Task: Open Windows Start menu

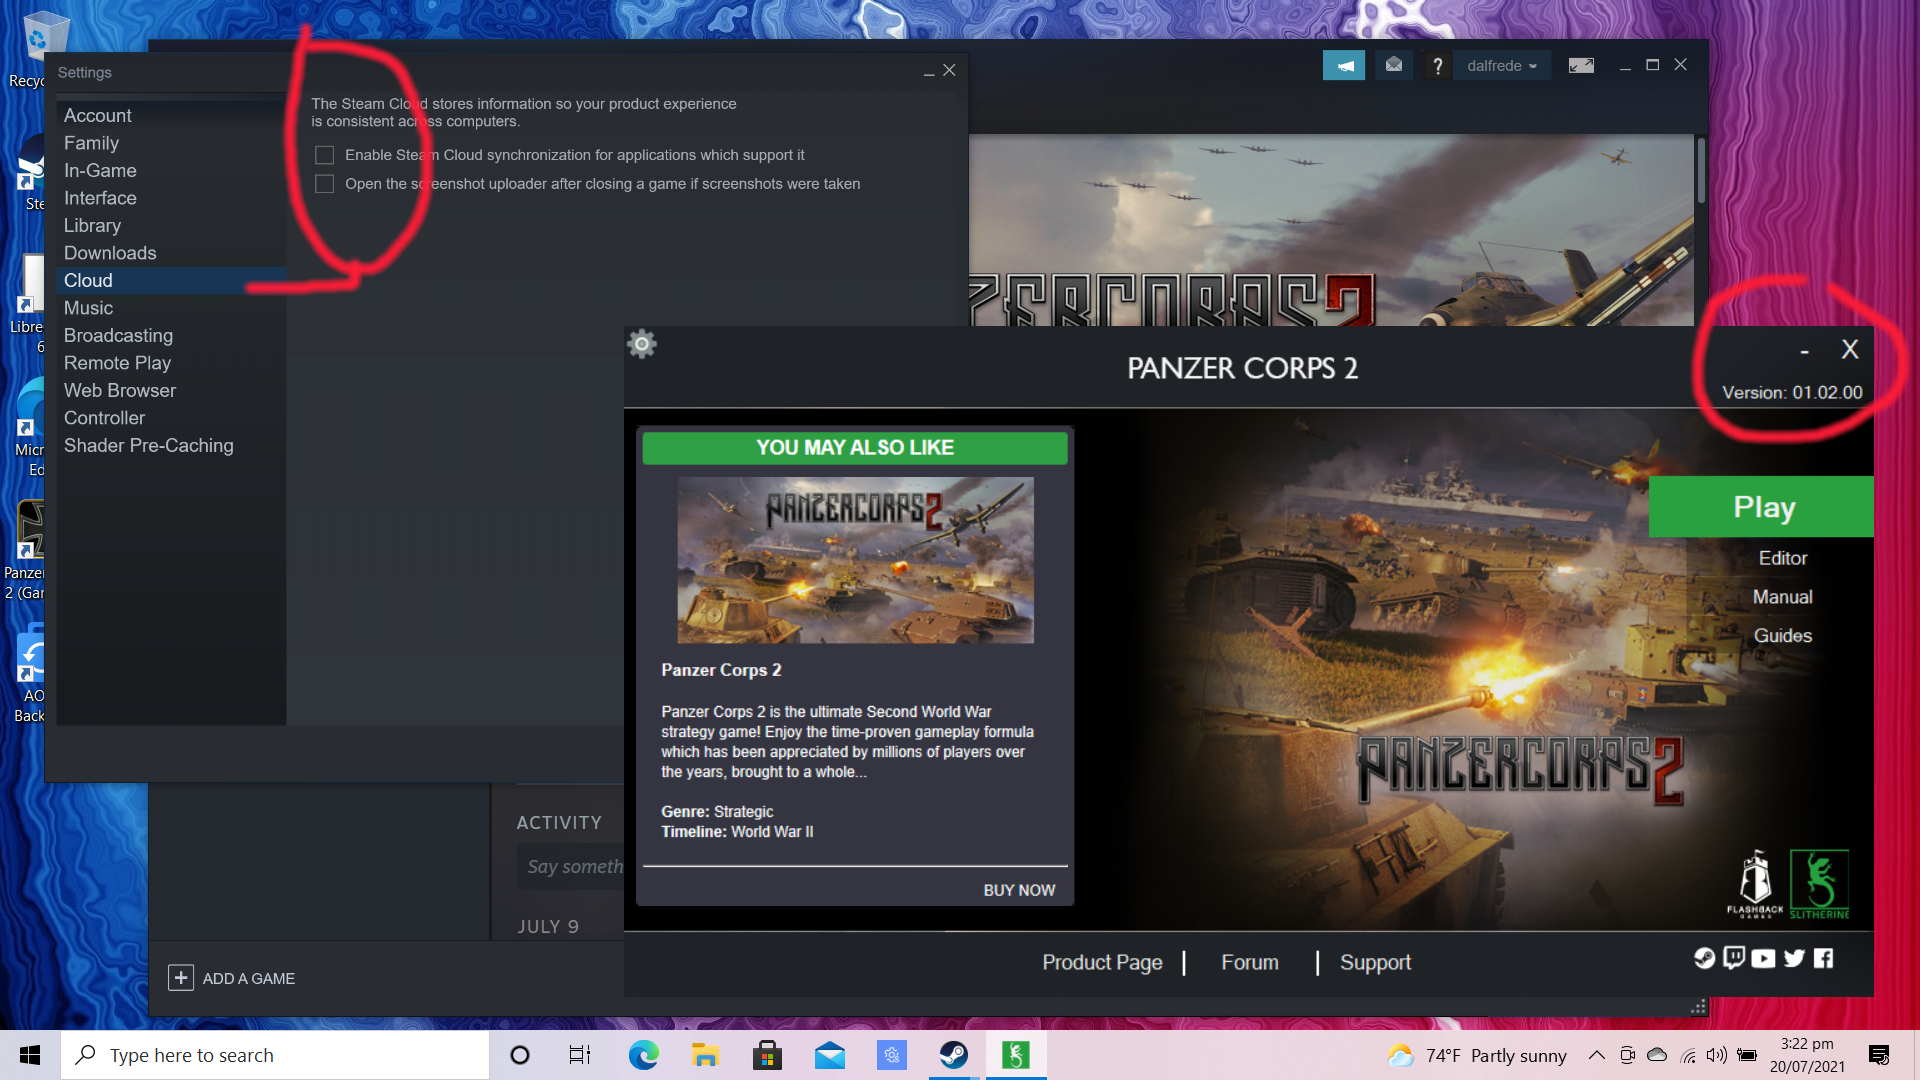Action: tap(30, 1055)
